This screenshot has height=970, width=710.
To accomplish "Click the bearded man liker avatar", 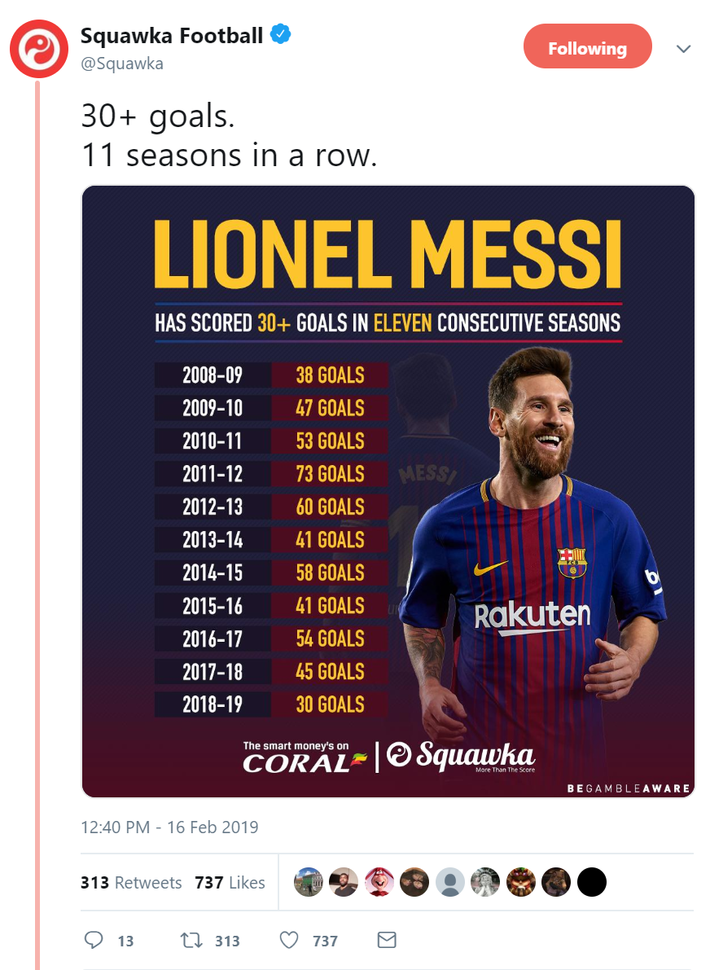I will click(343, 882).
